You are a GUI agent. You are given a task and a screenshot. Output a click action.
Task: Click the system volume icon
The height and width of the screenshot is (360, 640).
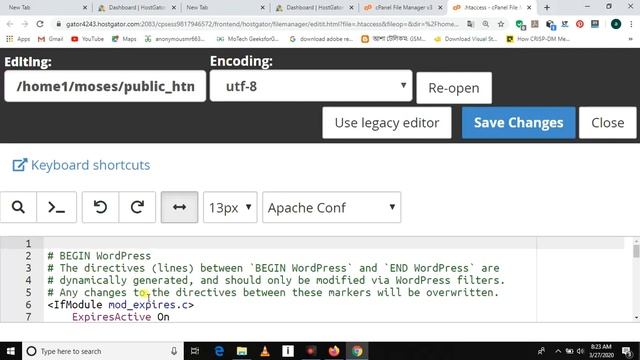pyautogui.click(x=580, y=351)
